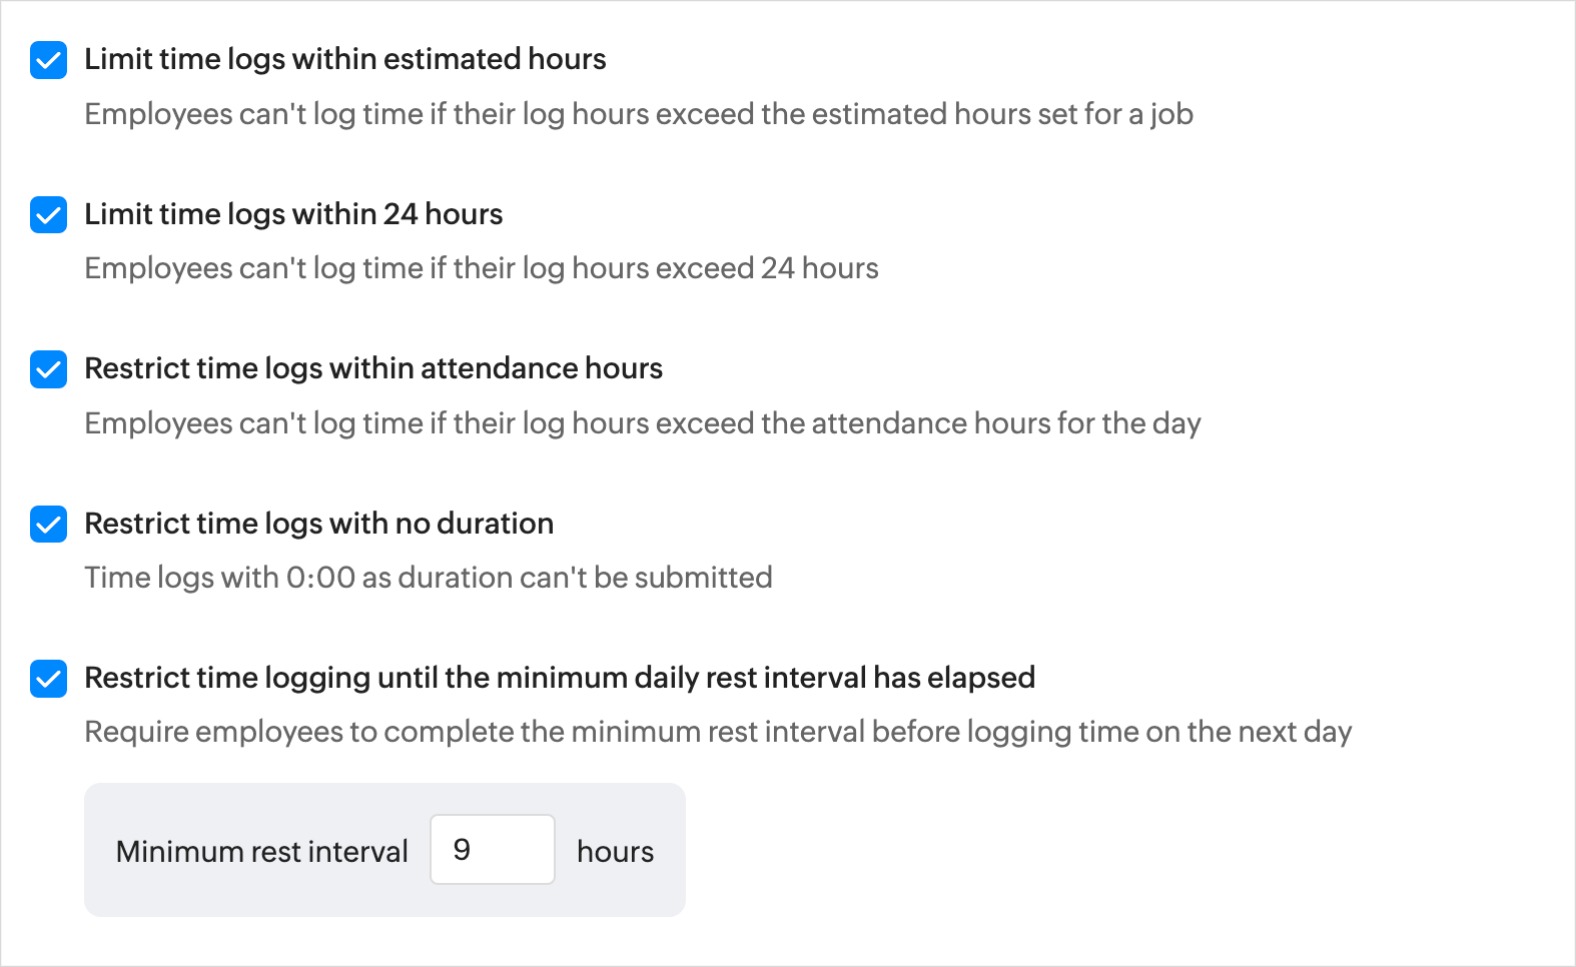This screenshot has height=967, width=1576.
Task: Click the 'Restrict time logs with no duration' label
Action: click(x=319, y=523)
